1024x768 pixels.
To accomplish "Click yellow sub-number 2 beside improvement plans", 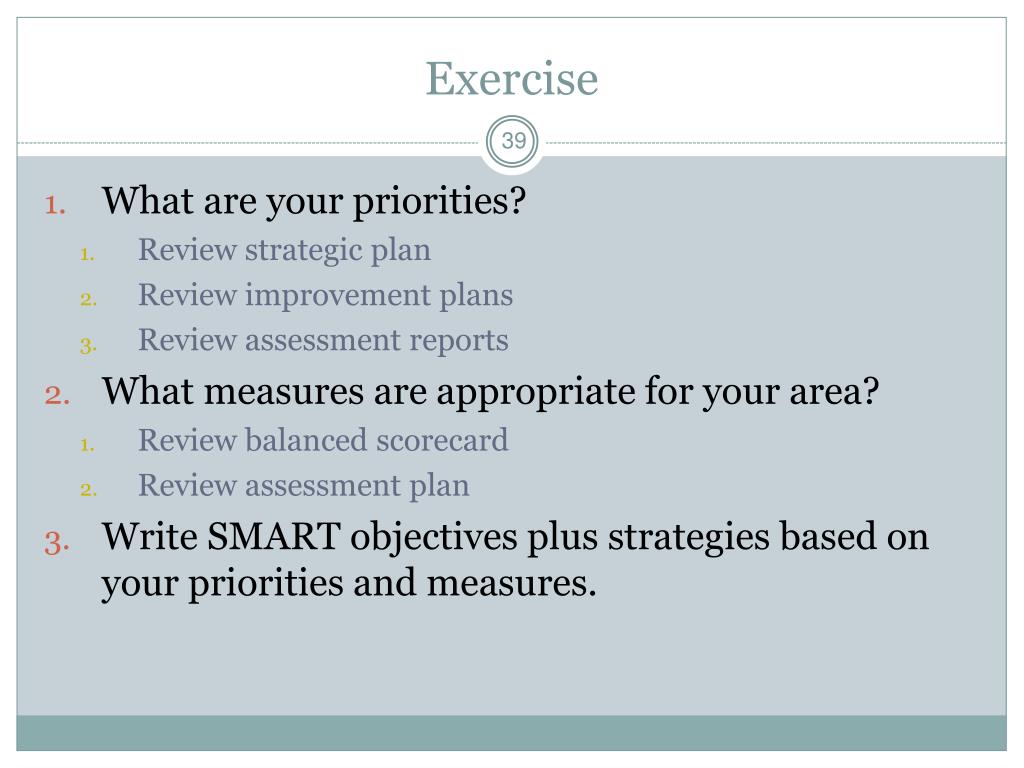I will click(x=88, y=300).
